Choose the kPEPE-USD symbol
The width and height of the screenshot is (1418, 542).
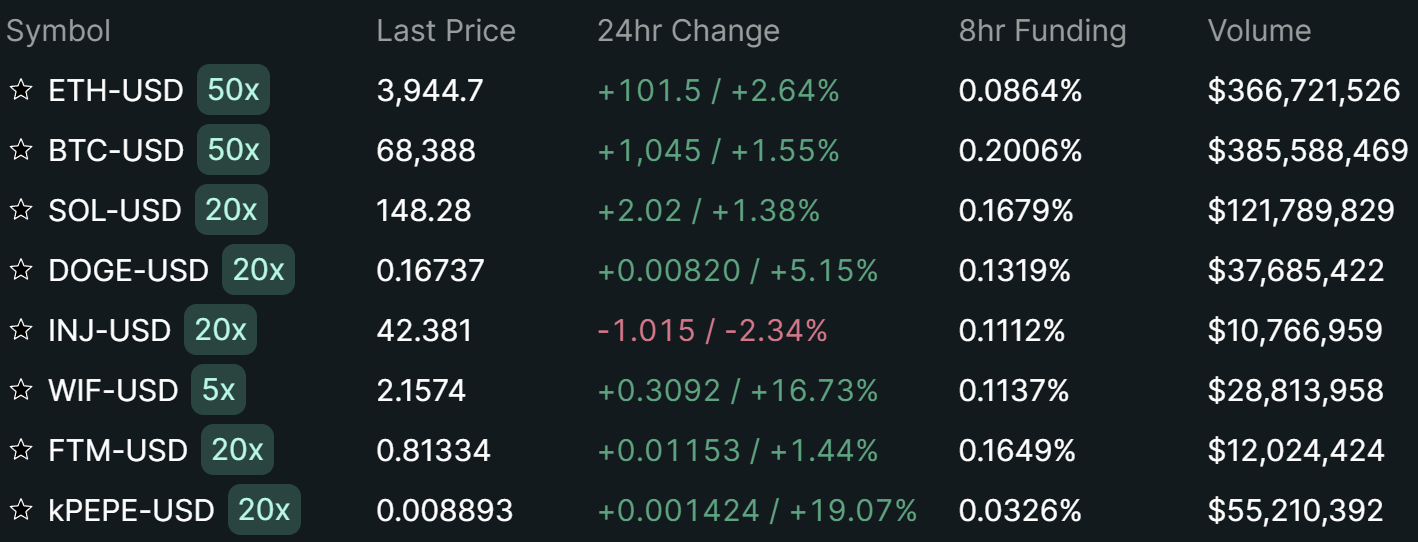pyautogui.click(x=131, y=511)
